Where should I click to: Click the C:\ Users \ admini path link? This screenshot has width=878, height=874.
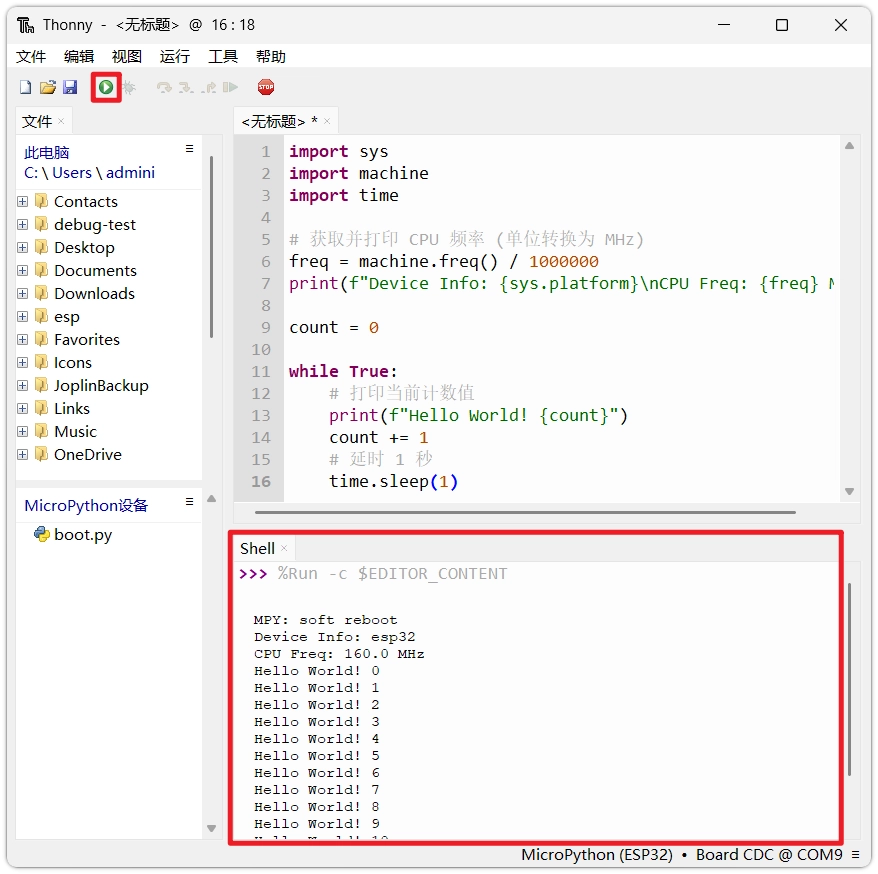[x=89, y=172]
